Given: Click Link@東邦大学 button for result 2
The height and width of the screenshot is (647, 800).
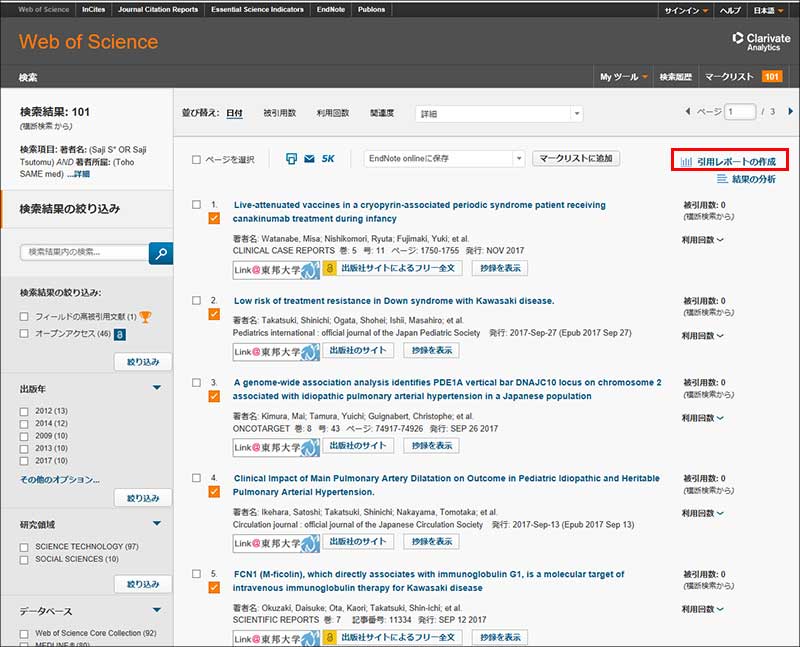Looking at the screenshot, I should click(277, 352).
